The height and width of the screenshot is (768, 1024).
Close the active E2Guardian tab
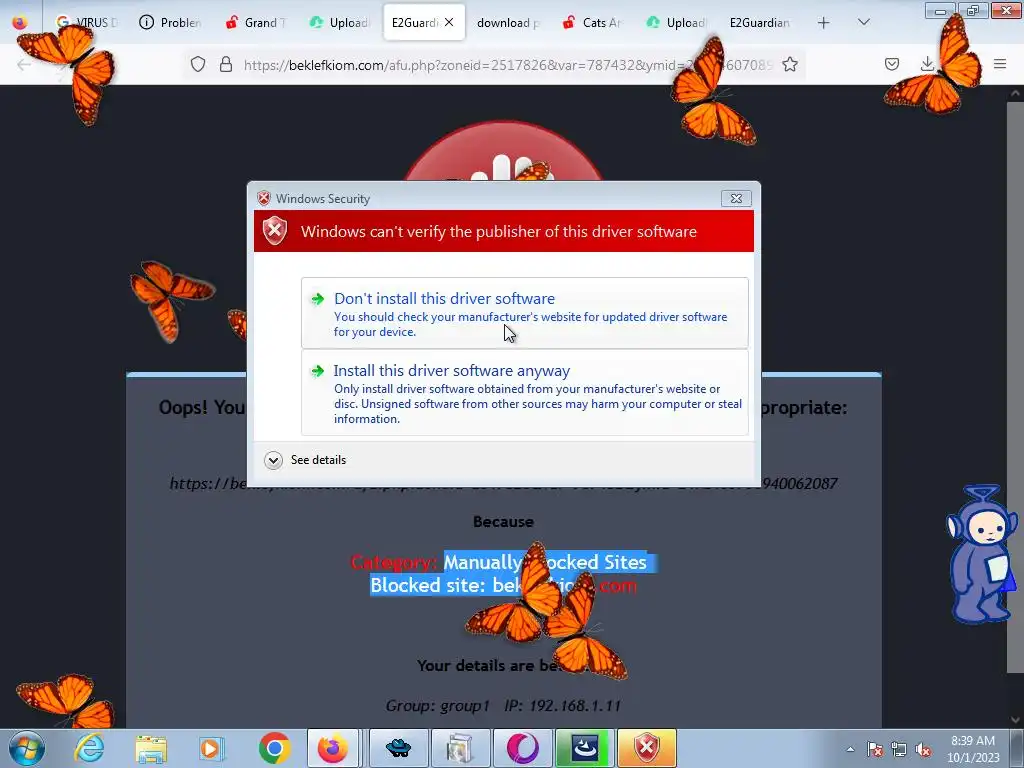tap(449, 22)
